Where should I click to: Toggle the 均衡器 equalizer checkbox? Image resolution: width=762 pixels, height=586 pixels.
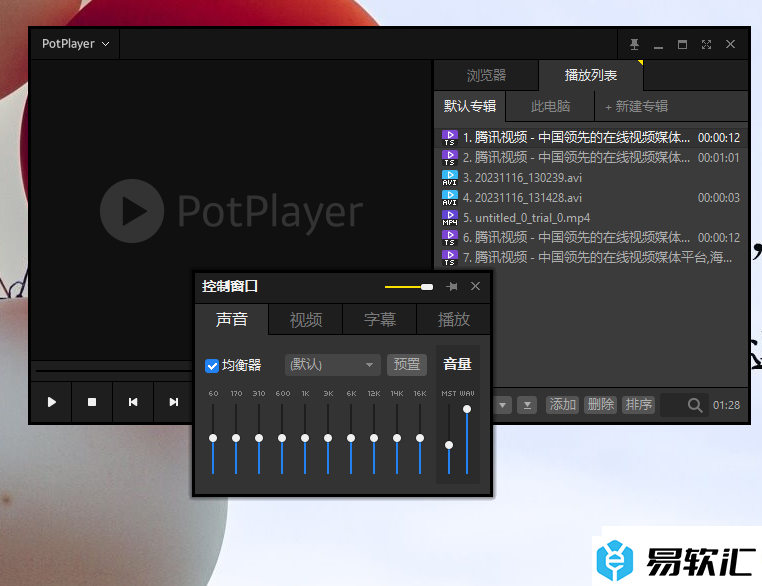point(212,365)
